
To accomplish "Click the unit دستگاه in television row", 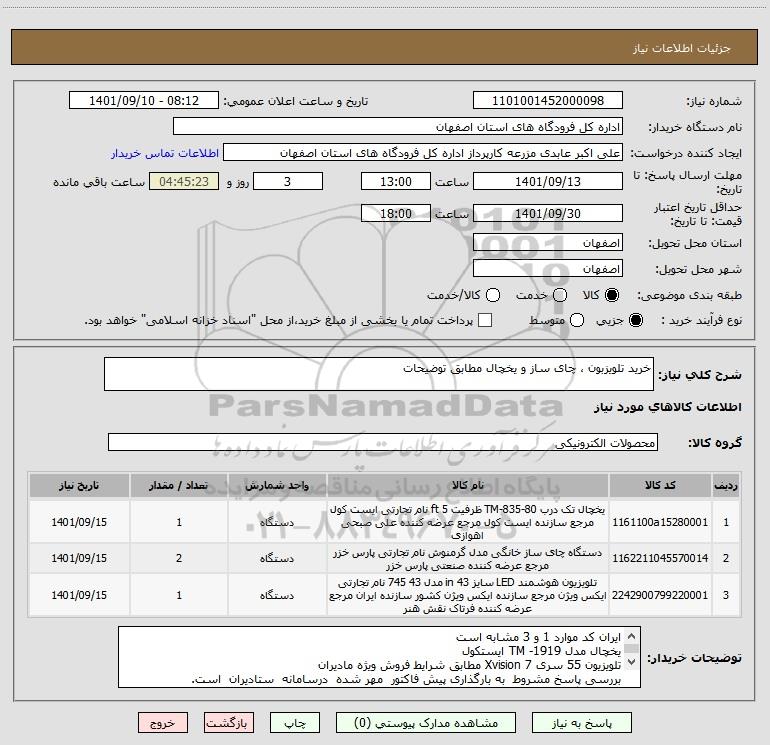I will tap(277, 595).
